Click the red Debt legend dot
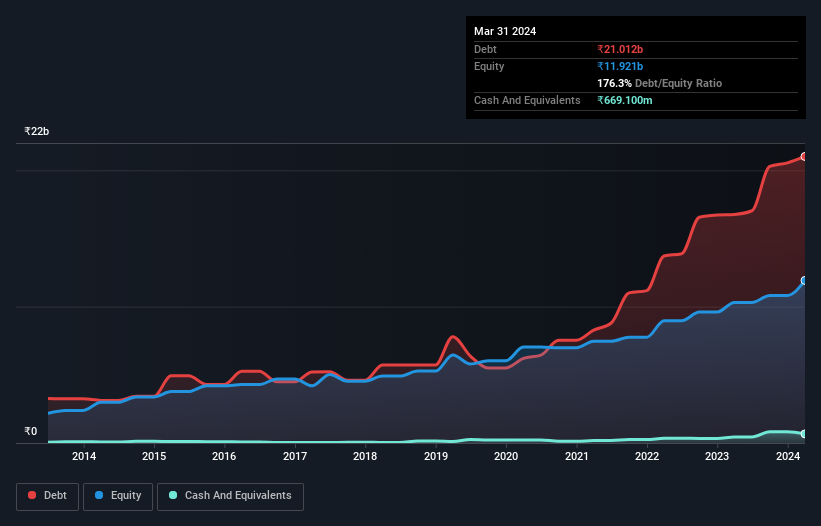Screen dimensions: 821x526 click(x=32, y=495)
